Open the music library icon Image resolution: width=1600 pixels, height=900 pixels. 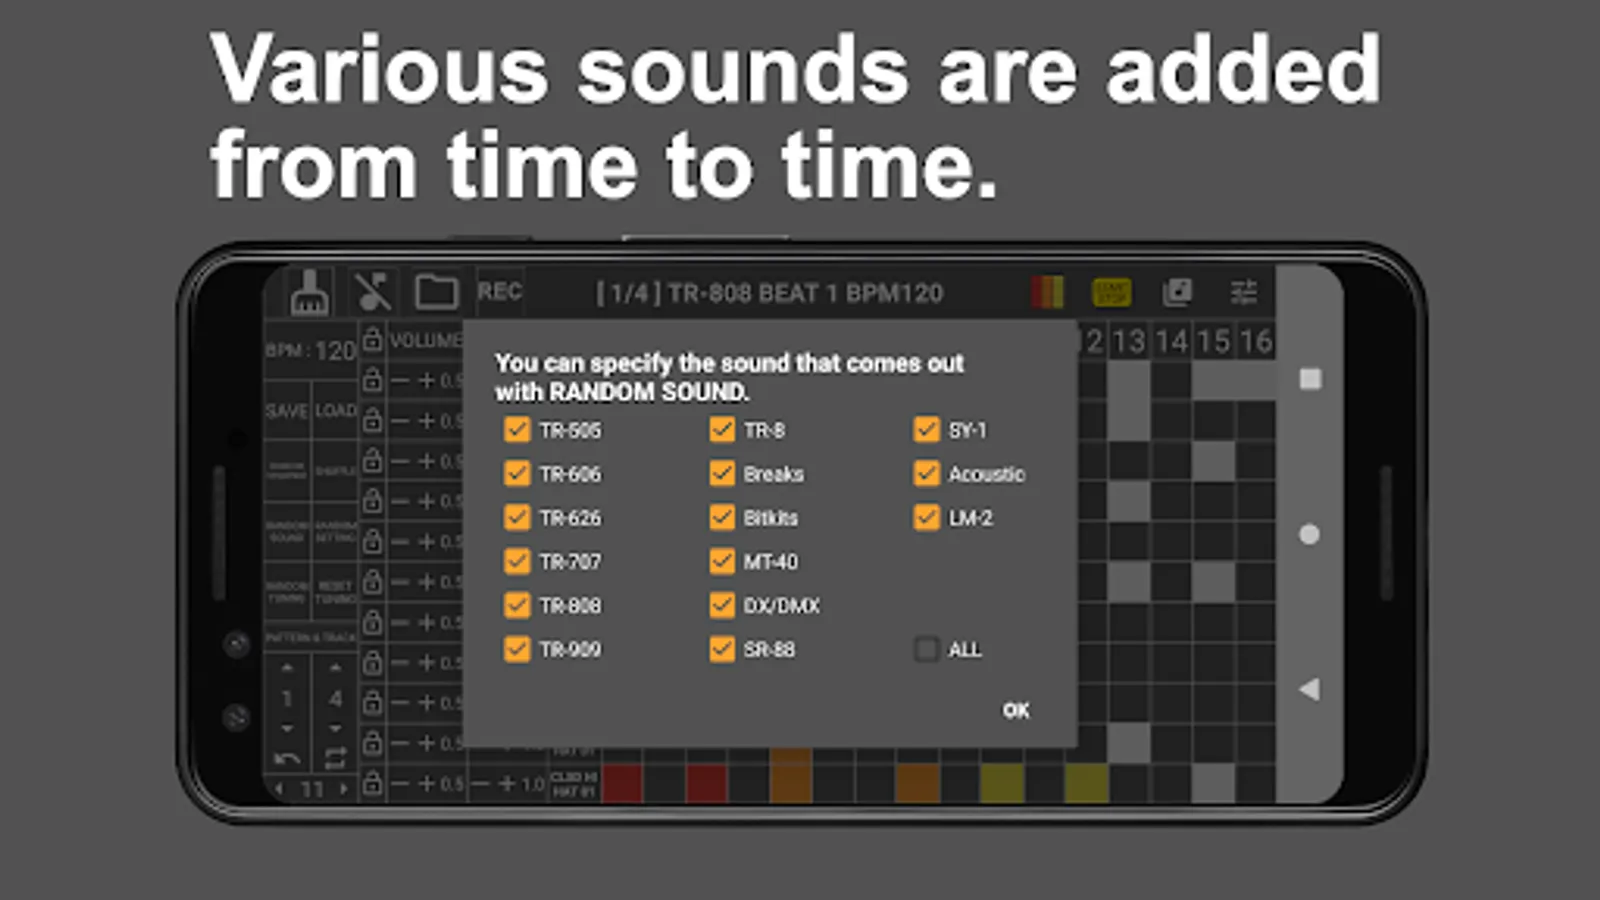pos(1177,292)
